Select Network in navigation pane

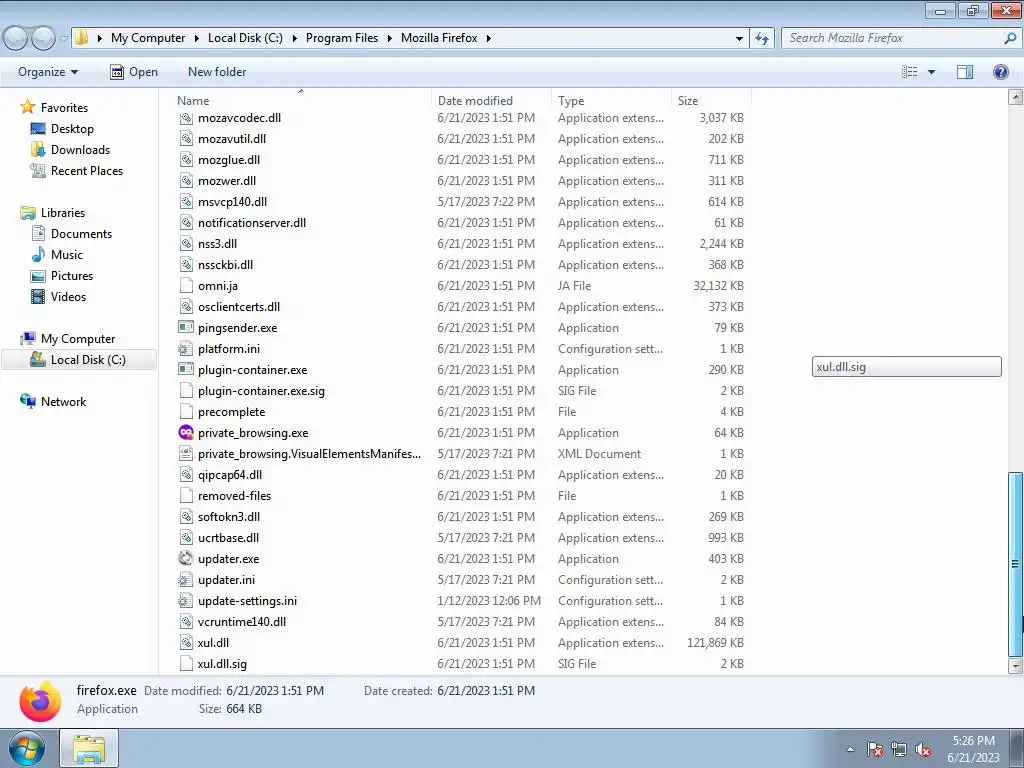pos(63,402)
